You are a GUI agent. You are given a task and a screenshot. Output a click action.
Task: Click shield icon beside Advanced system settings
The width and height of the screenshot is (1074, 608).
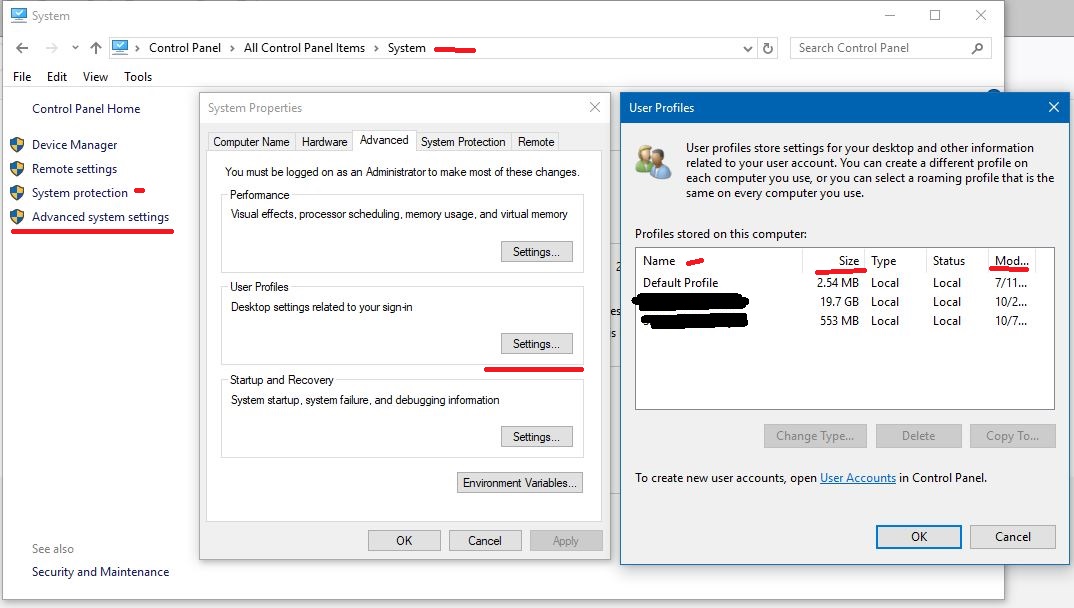pyautogui.click(x=17, y=216)
